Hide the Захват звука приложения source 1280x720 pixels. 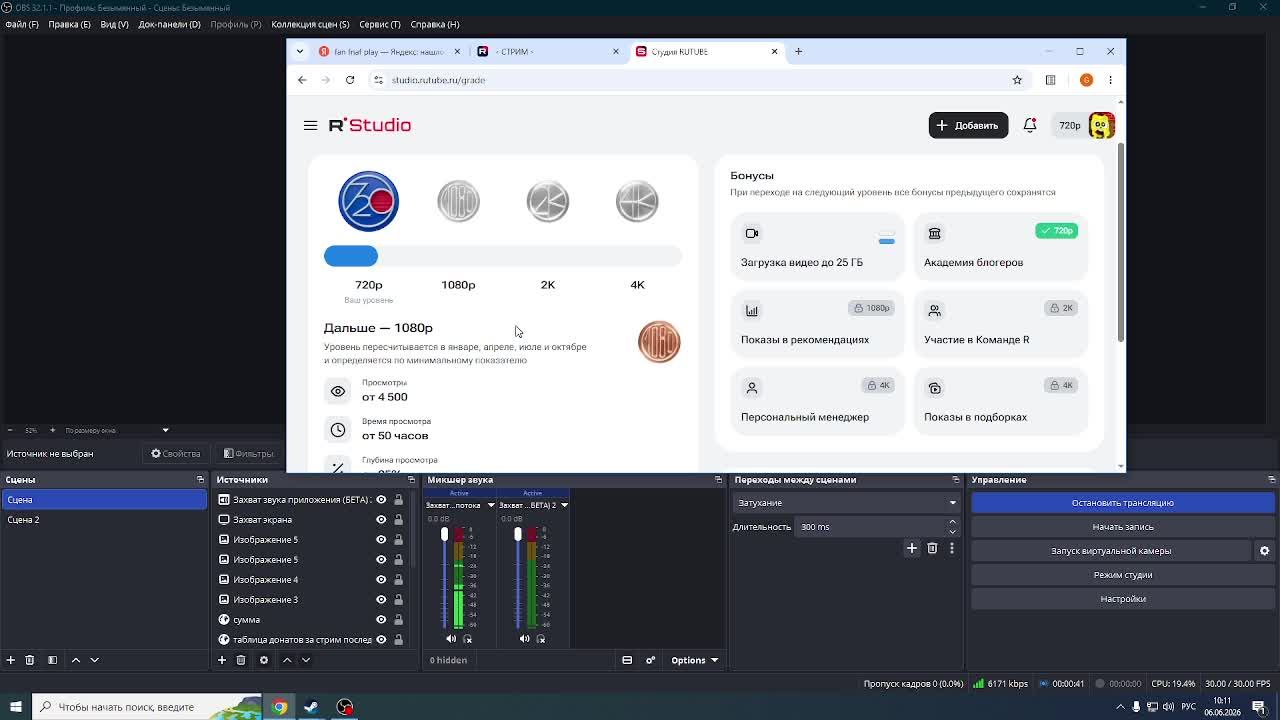point(381,500)
